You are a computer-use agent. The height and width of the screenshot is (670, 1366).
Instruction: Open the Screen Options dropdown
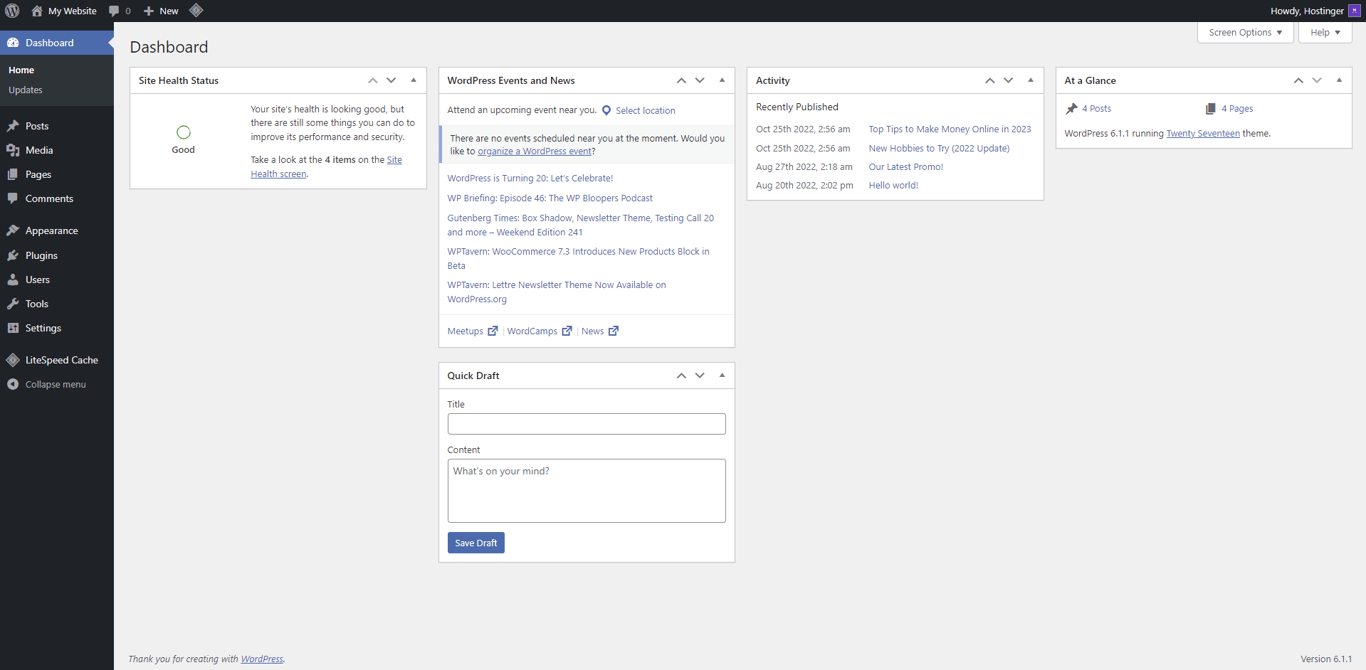(x=1244, y=32)
